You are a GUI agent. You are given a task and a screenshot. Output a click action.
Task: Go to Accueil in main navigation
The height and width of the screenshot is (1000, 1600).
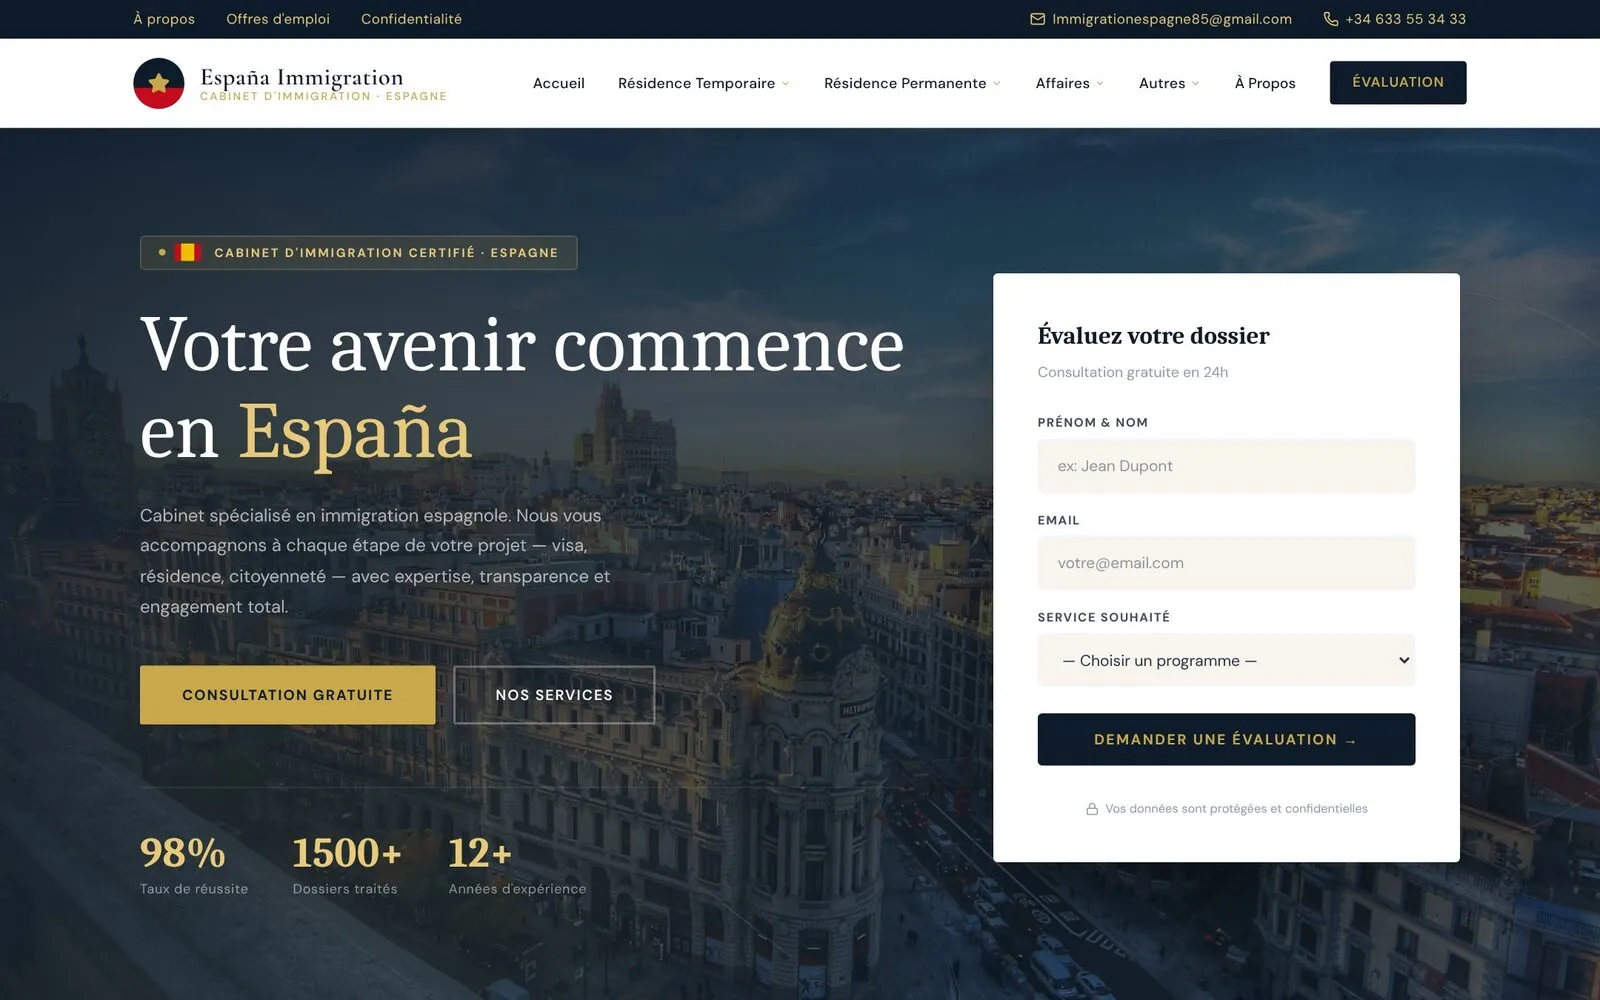[x=559, y=83]
